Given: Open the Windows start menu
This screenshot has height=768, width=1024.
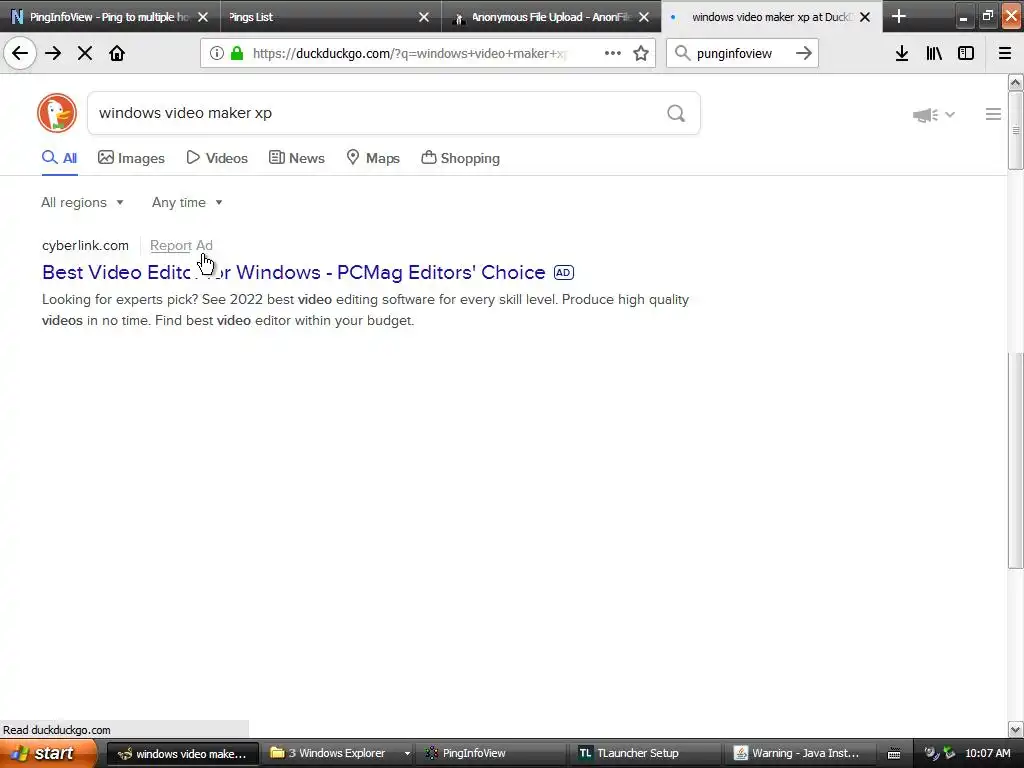Looking at the screenshot, I should tap(48, 753).
